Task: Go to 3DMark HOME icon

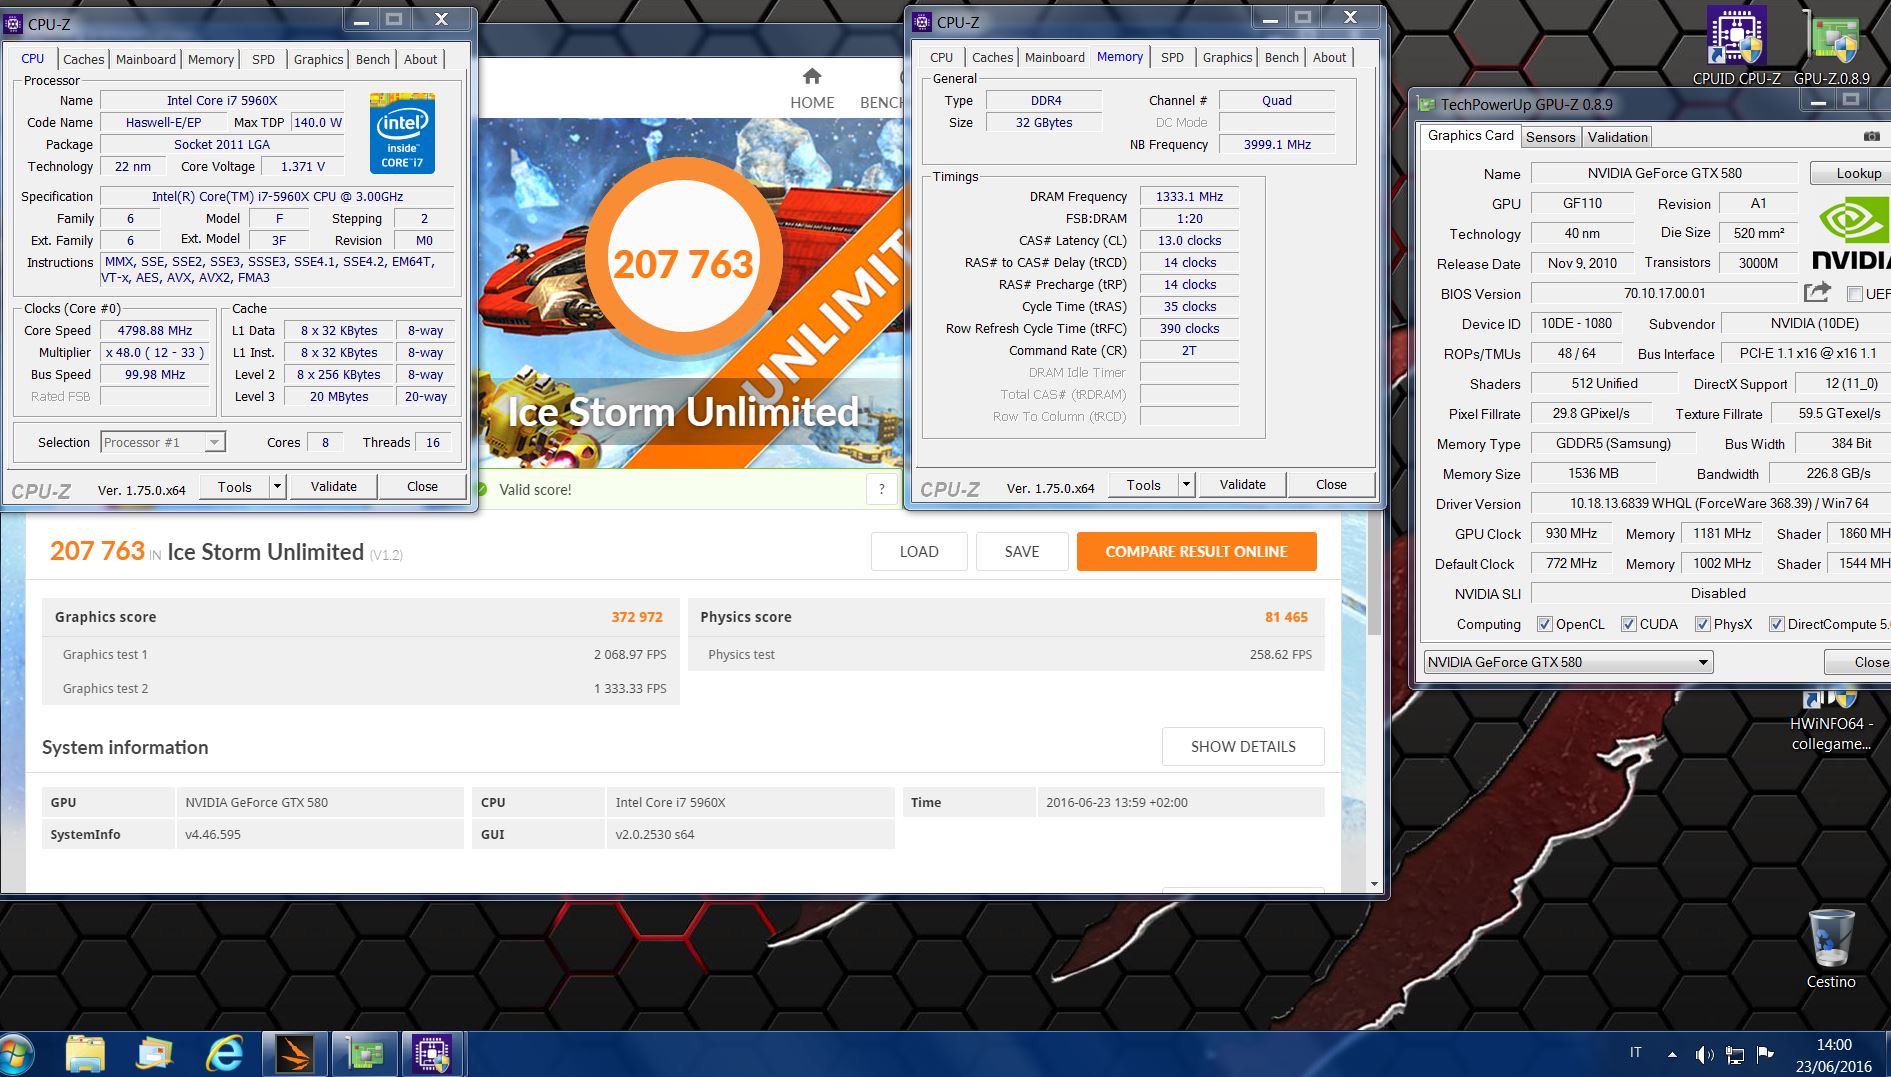Action: click(x=812, y=76)
